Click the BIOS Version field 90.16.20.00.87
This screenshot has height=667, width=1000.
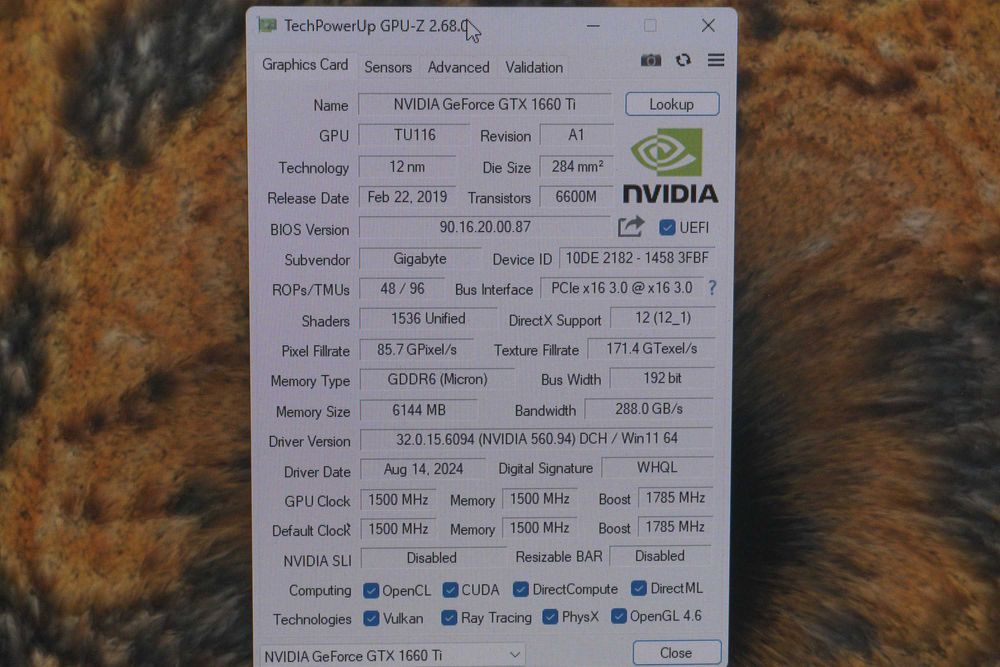click(485, 227)
